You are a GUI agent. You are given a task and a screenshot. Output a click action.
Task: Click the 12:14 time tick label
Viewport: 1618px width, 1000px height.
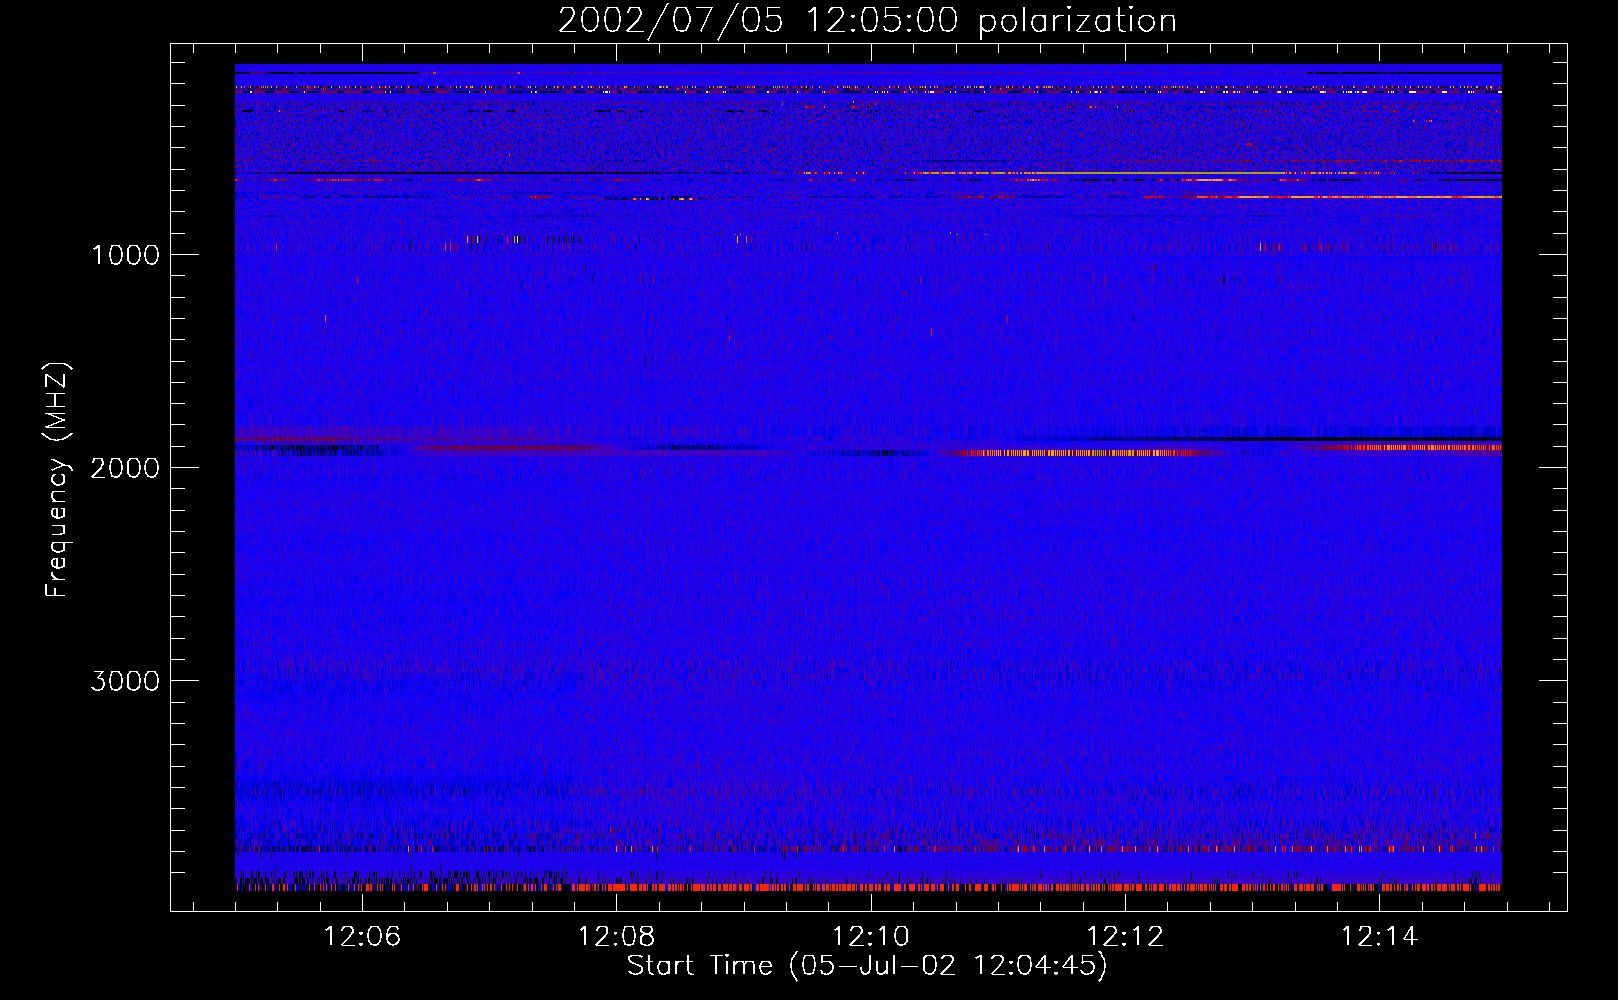click(x=1379, y=937)
